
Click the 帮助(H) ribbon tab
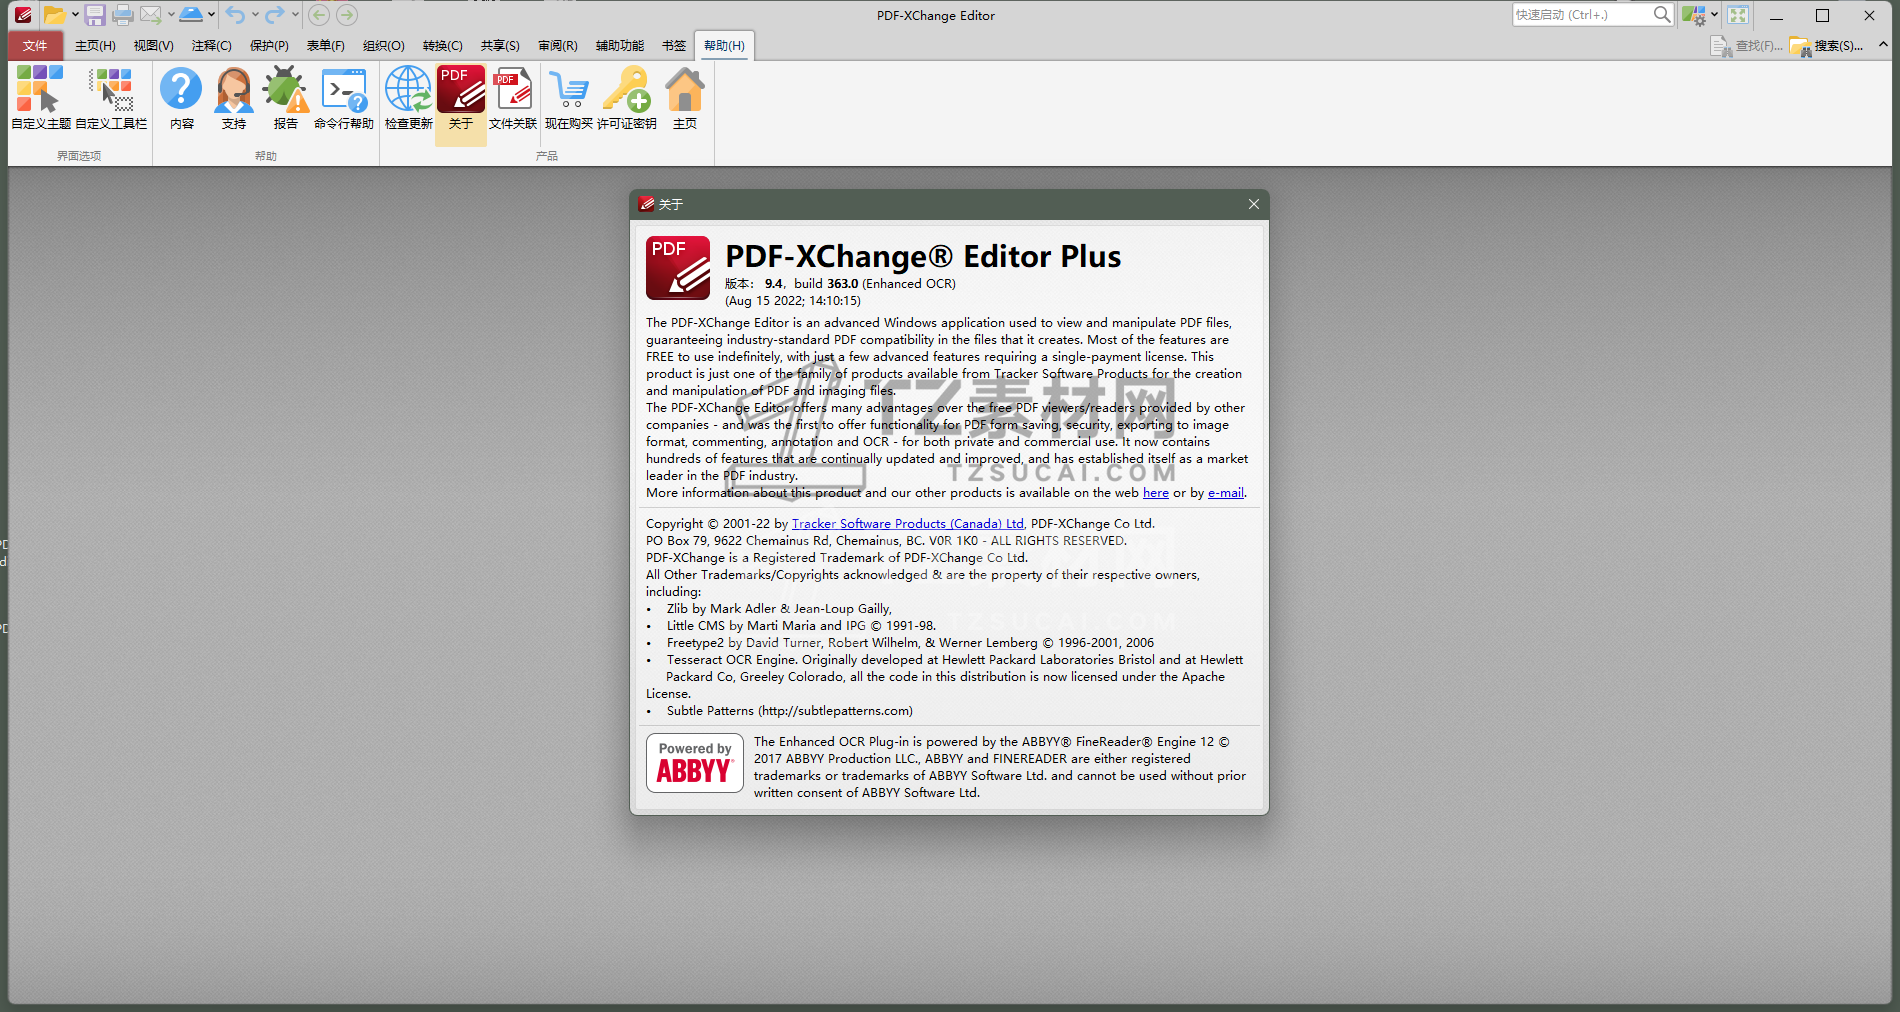tap(724, 46)
